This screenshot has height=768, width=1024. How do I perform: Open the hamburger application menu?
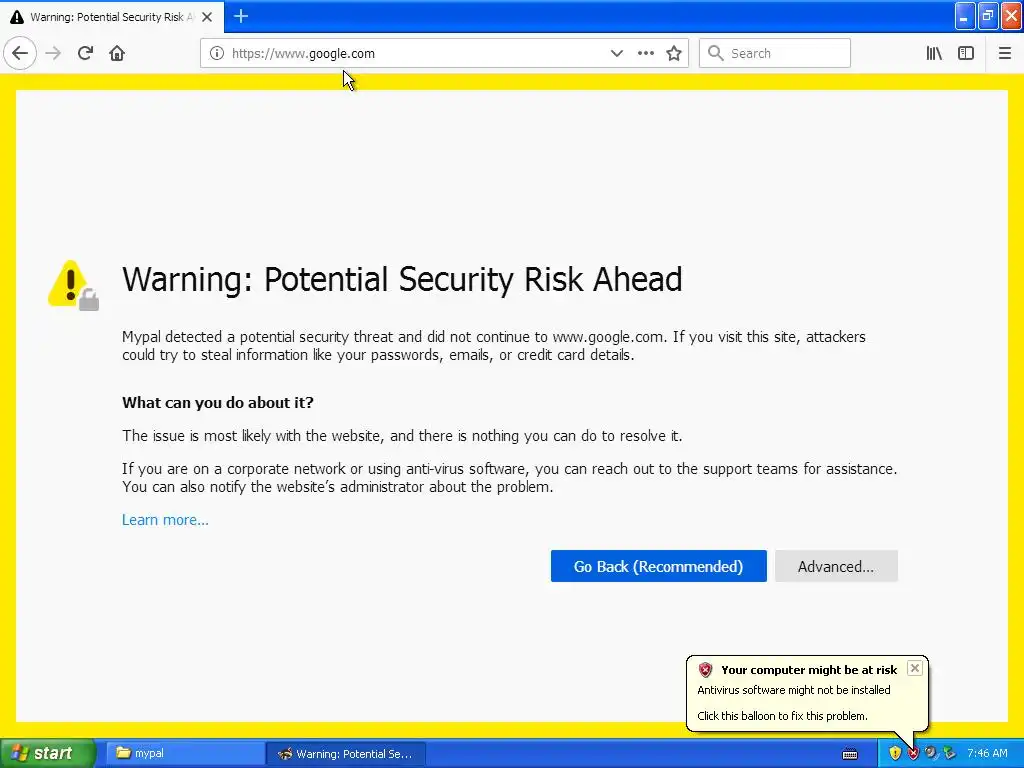click(1004, 54)
